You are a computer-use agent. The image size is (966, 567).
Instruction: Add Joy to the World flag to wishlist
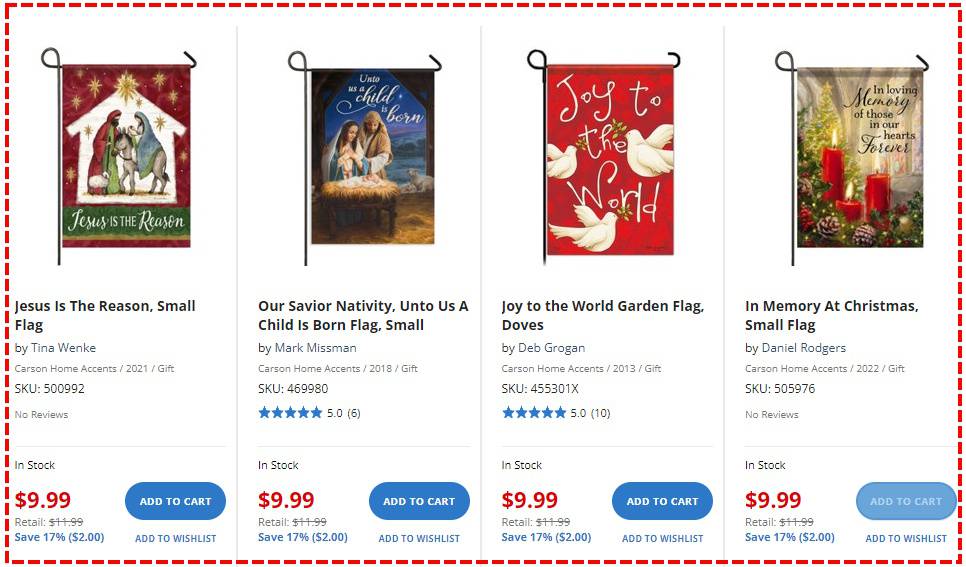click(x=662, y=539)
